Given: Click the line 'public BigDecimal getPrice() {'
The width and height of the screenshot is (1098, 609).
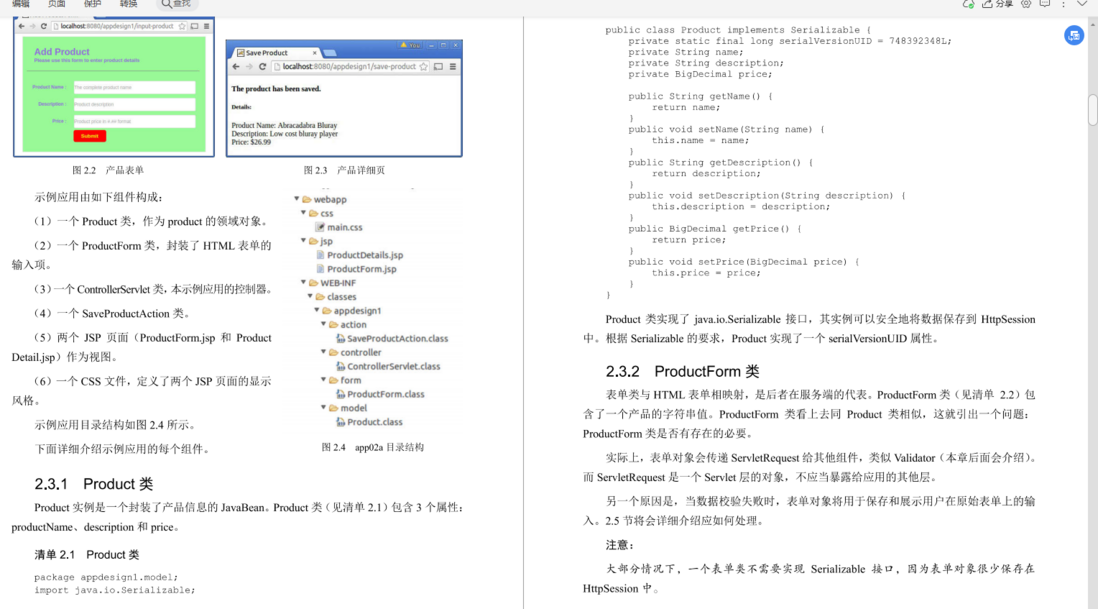Looking at the screenshot, I should pos(715,229).
